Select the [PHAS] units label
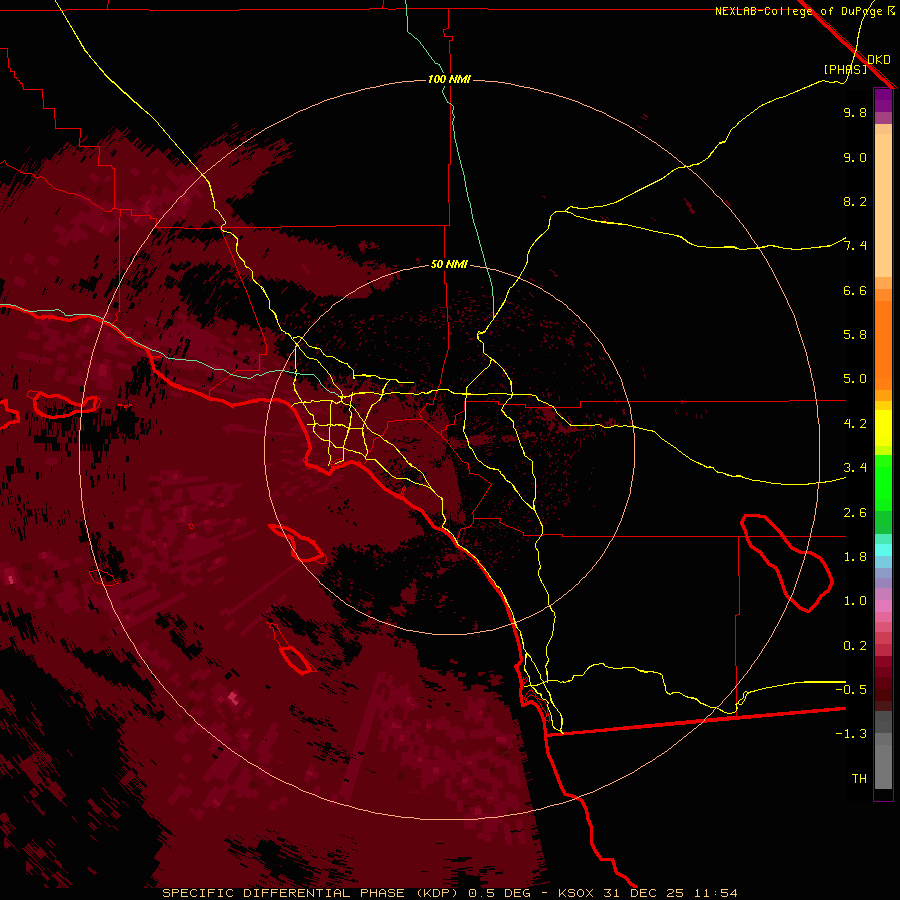900x900 pixels. click(x=845, y=69)
